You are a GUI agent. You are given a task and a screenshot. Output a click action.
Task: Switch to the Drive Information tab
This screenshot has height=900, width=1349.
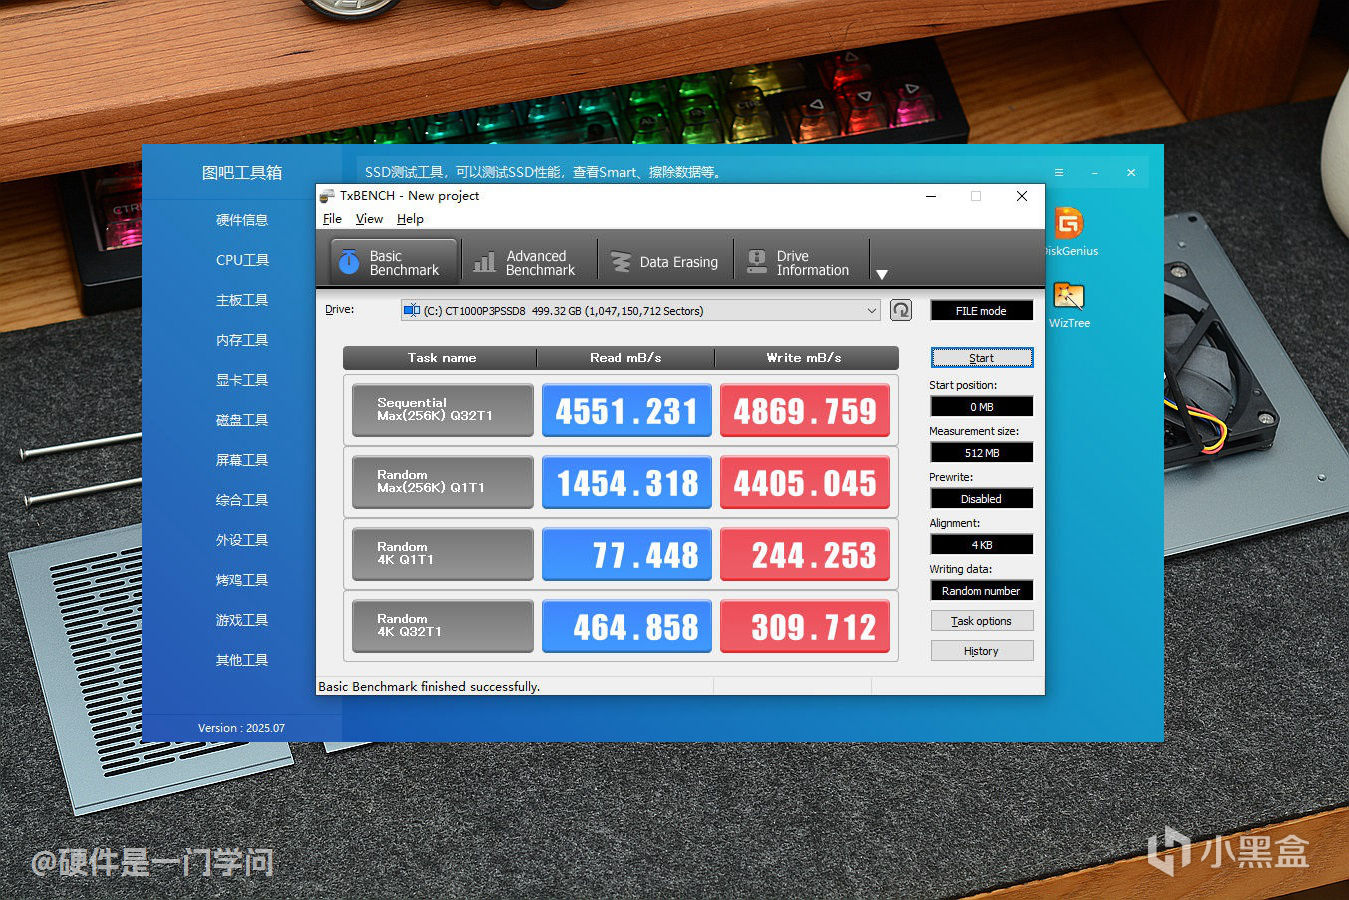click(x=802, y=262)
